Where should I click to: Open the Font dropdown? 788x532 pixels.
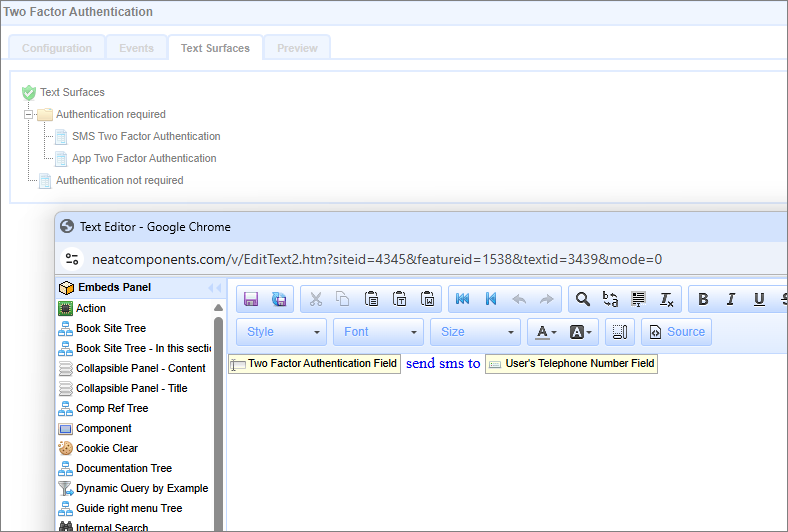(x=379, y=332)
